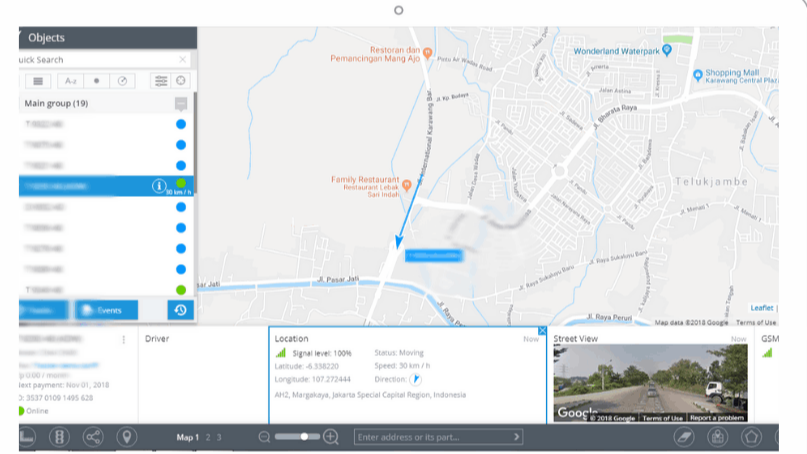Toggle the last listed object's green dot
Viewport: 807px width, 454px height.
[x=181, y=290]
